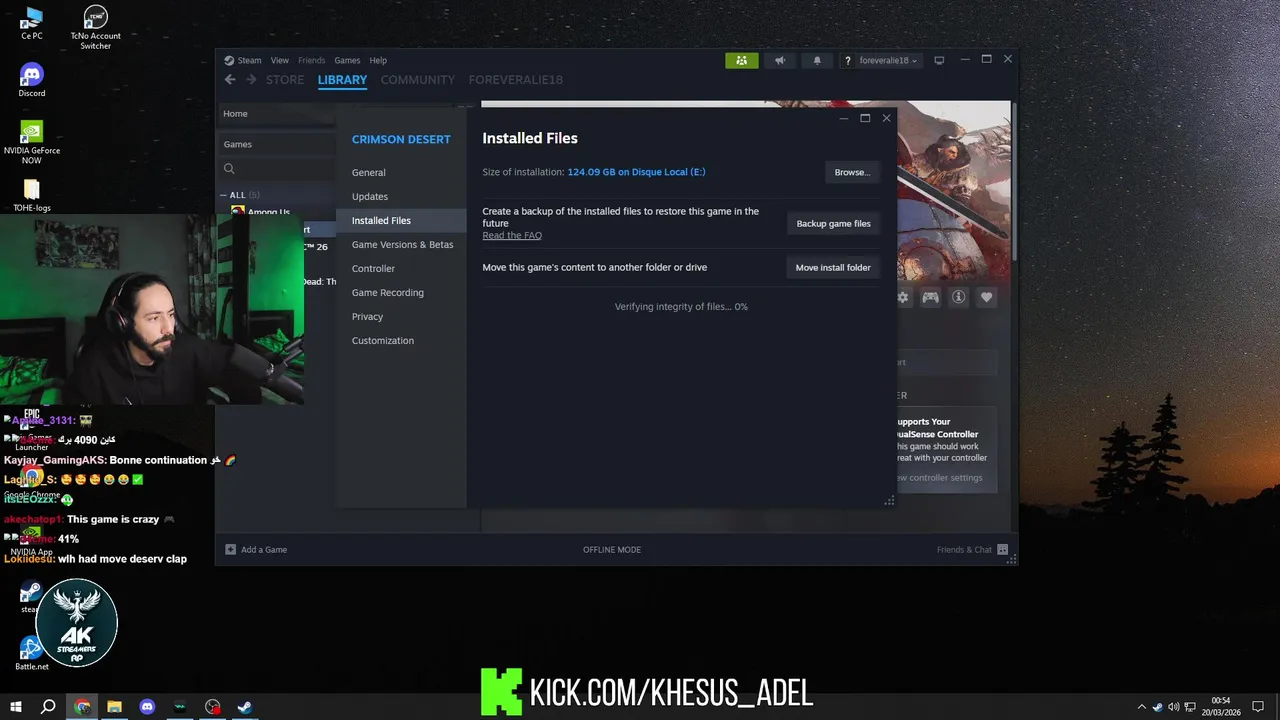Show game info via the circled i icon
1280x720 pixels.
point(958,297)
